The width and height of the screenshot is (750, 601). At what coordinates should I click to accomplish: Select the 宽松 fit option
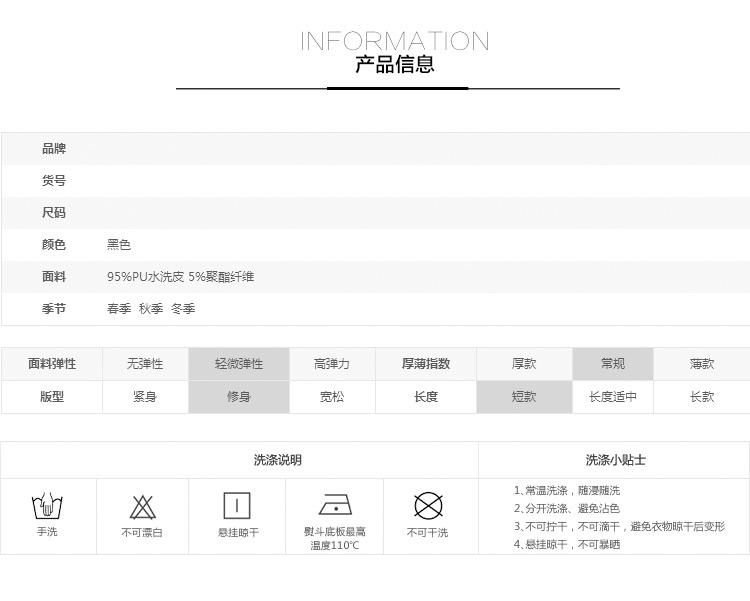click(332, 397)
